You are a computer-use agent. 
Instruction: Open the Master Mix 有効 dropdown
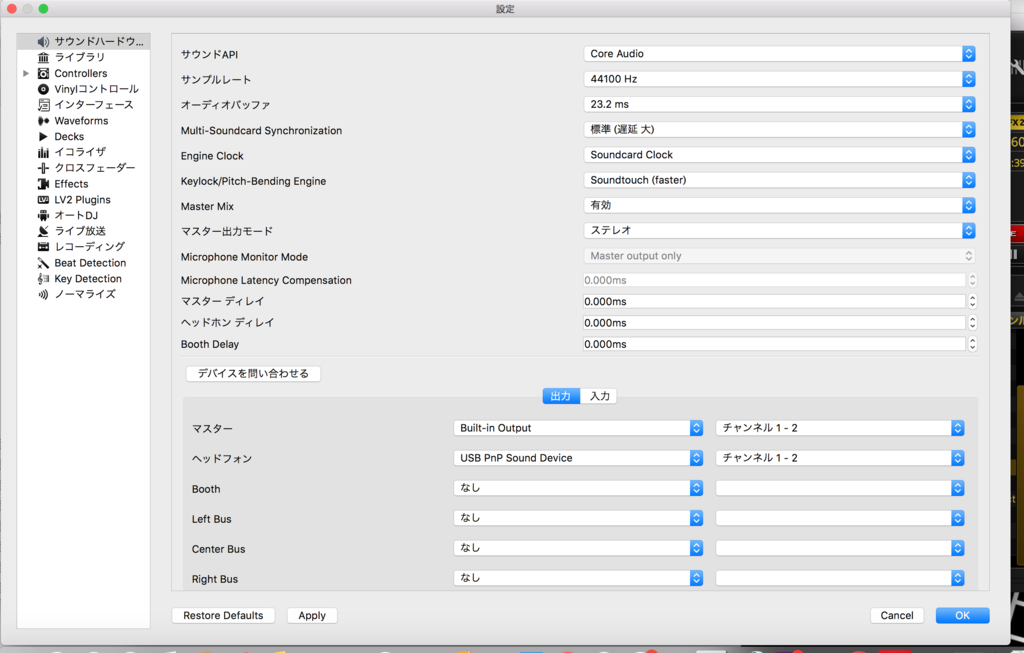click(x=779, y=206)
